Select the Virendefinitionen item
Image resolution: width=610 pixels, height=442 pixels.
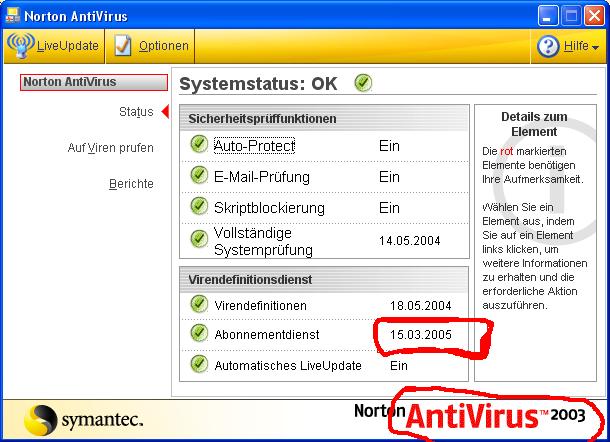click(260, 306)
